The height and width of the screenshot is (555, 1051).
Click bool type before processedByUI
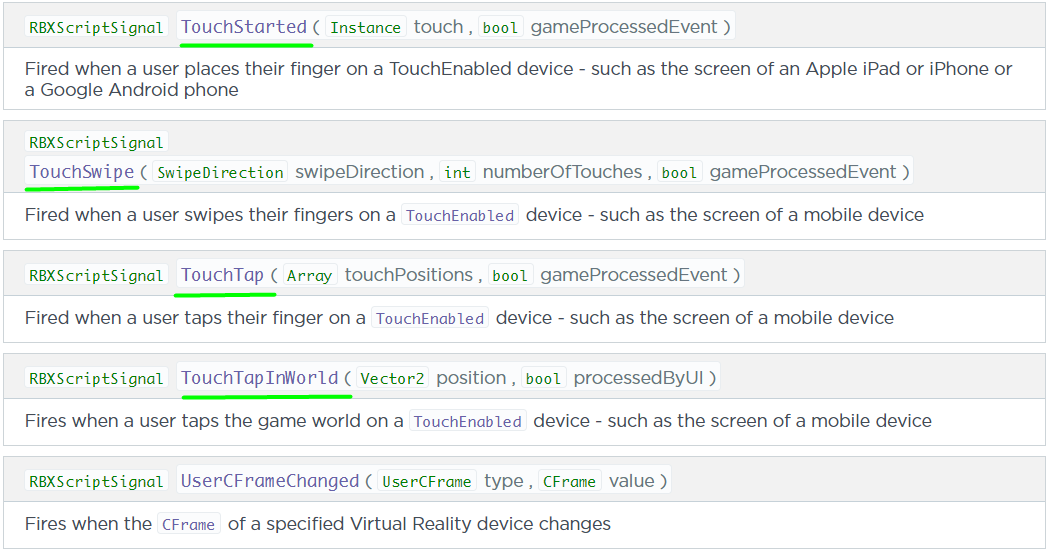tap(543, 379)
